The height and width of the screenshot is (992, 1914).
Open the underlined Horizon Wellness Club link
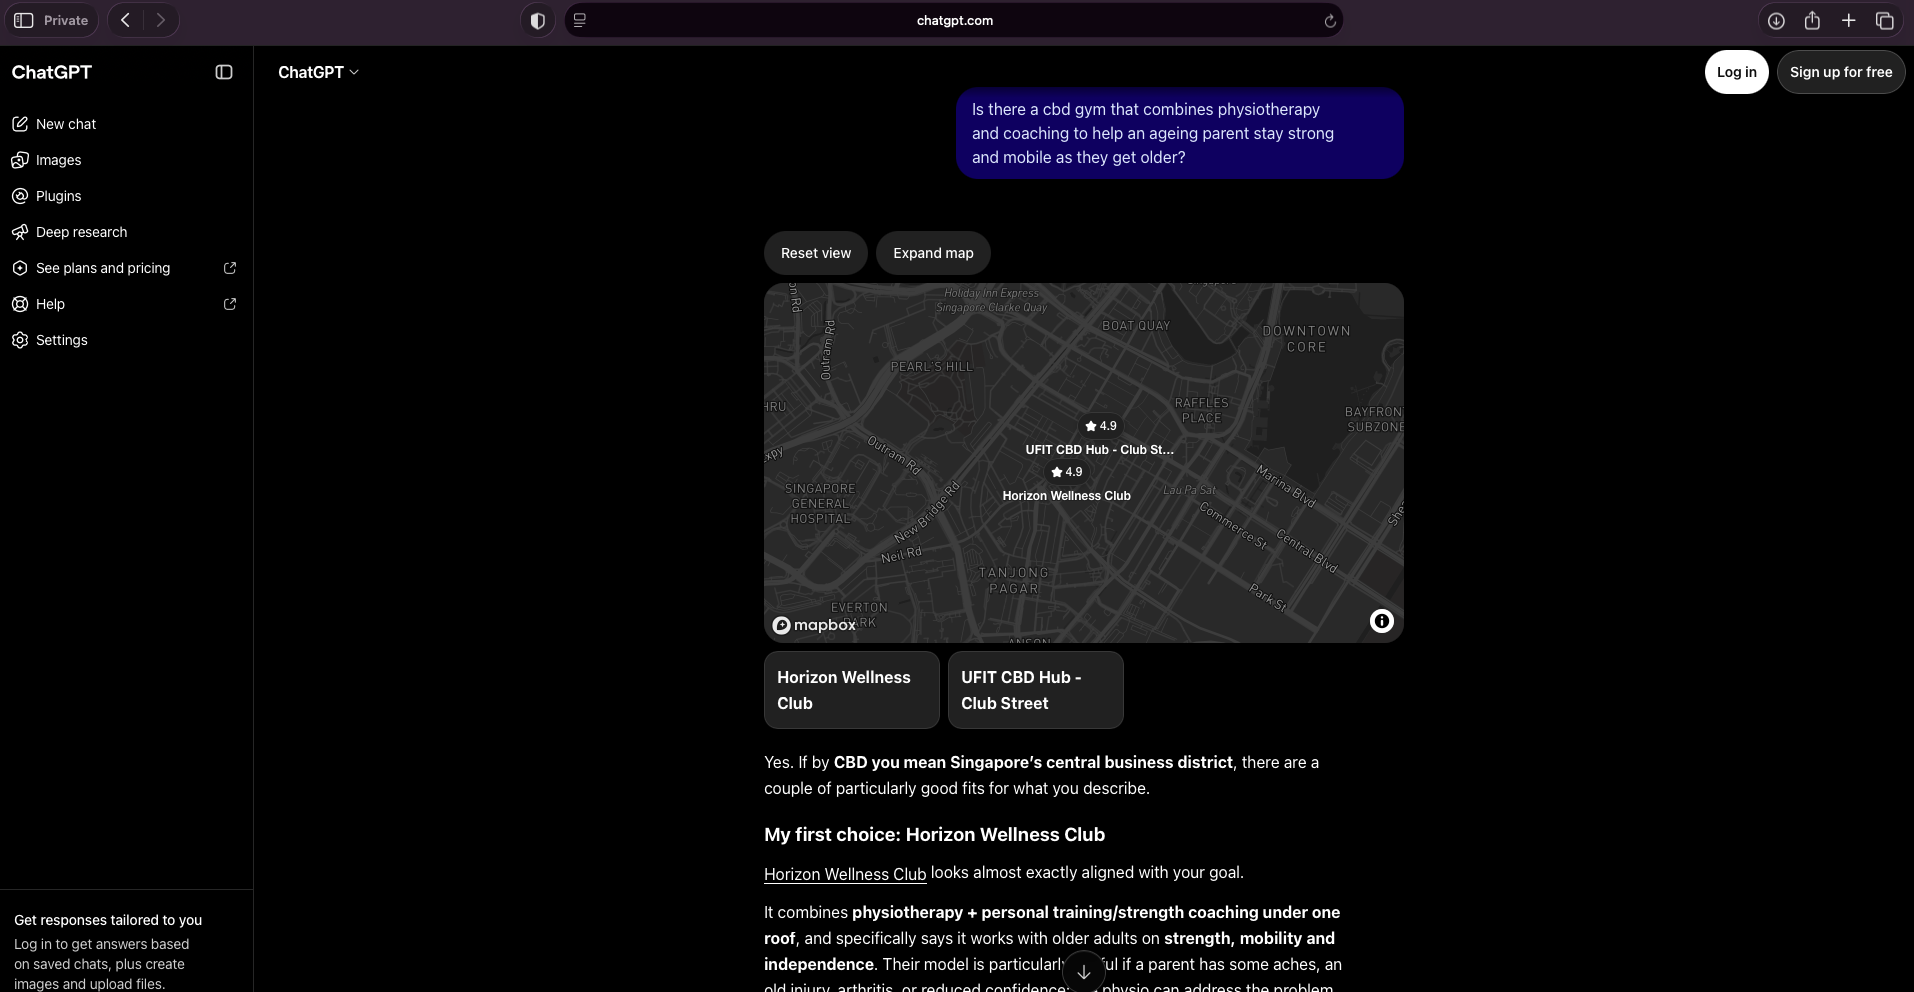point(845,874)
